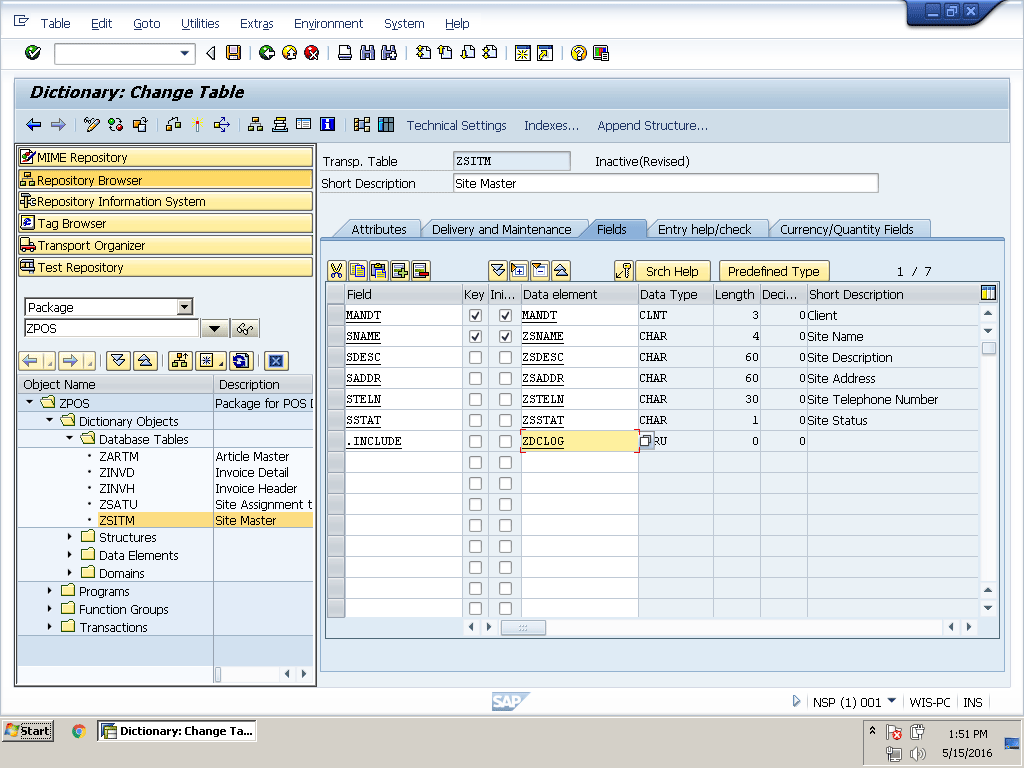
Task: Click the red Cancel icon
Action: [311, 53]
